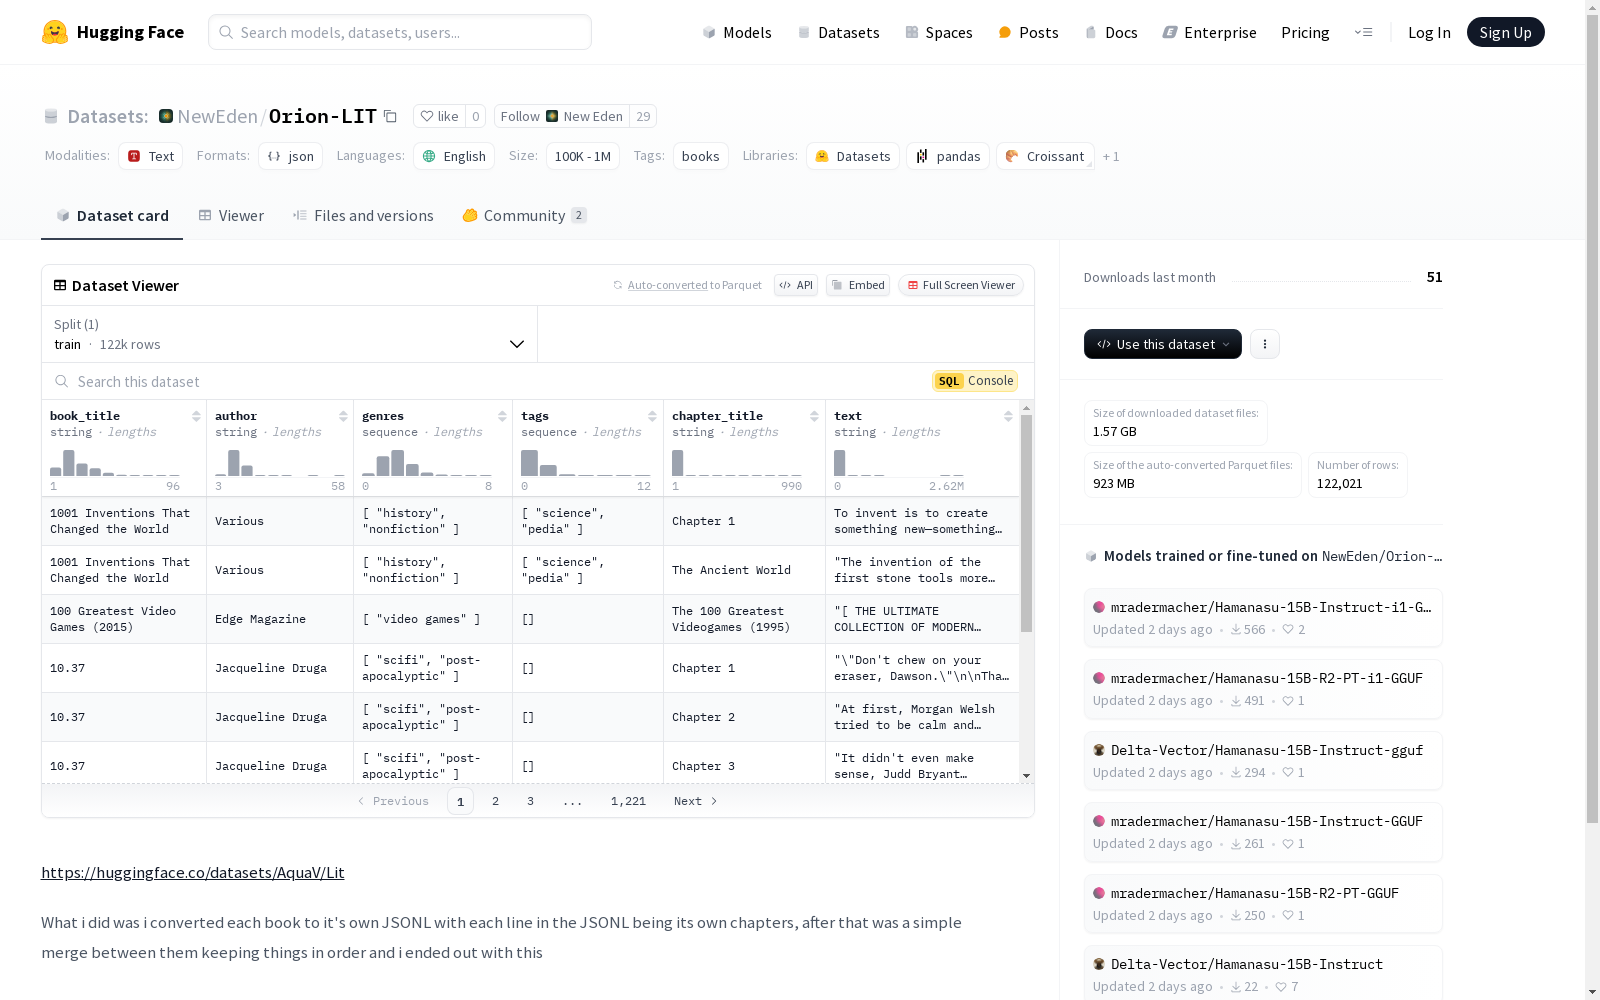The height and width of the screenshot is (1000, 1600).
Task: Open Spaces in the navigation
Action: click(x=939, y=32)
